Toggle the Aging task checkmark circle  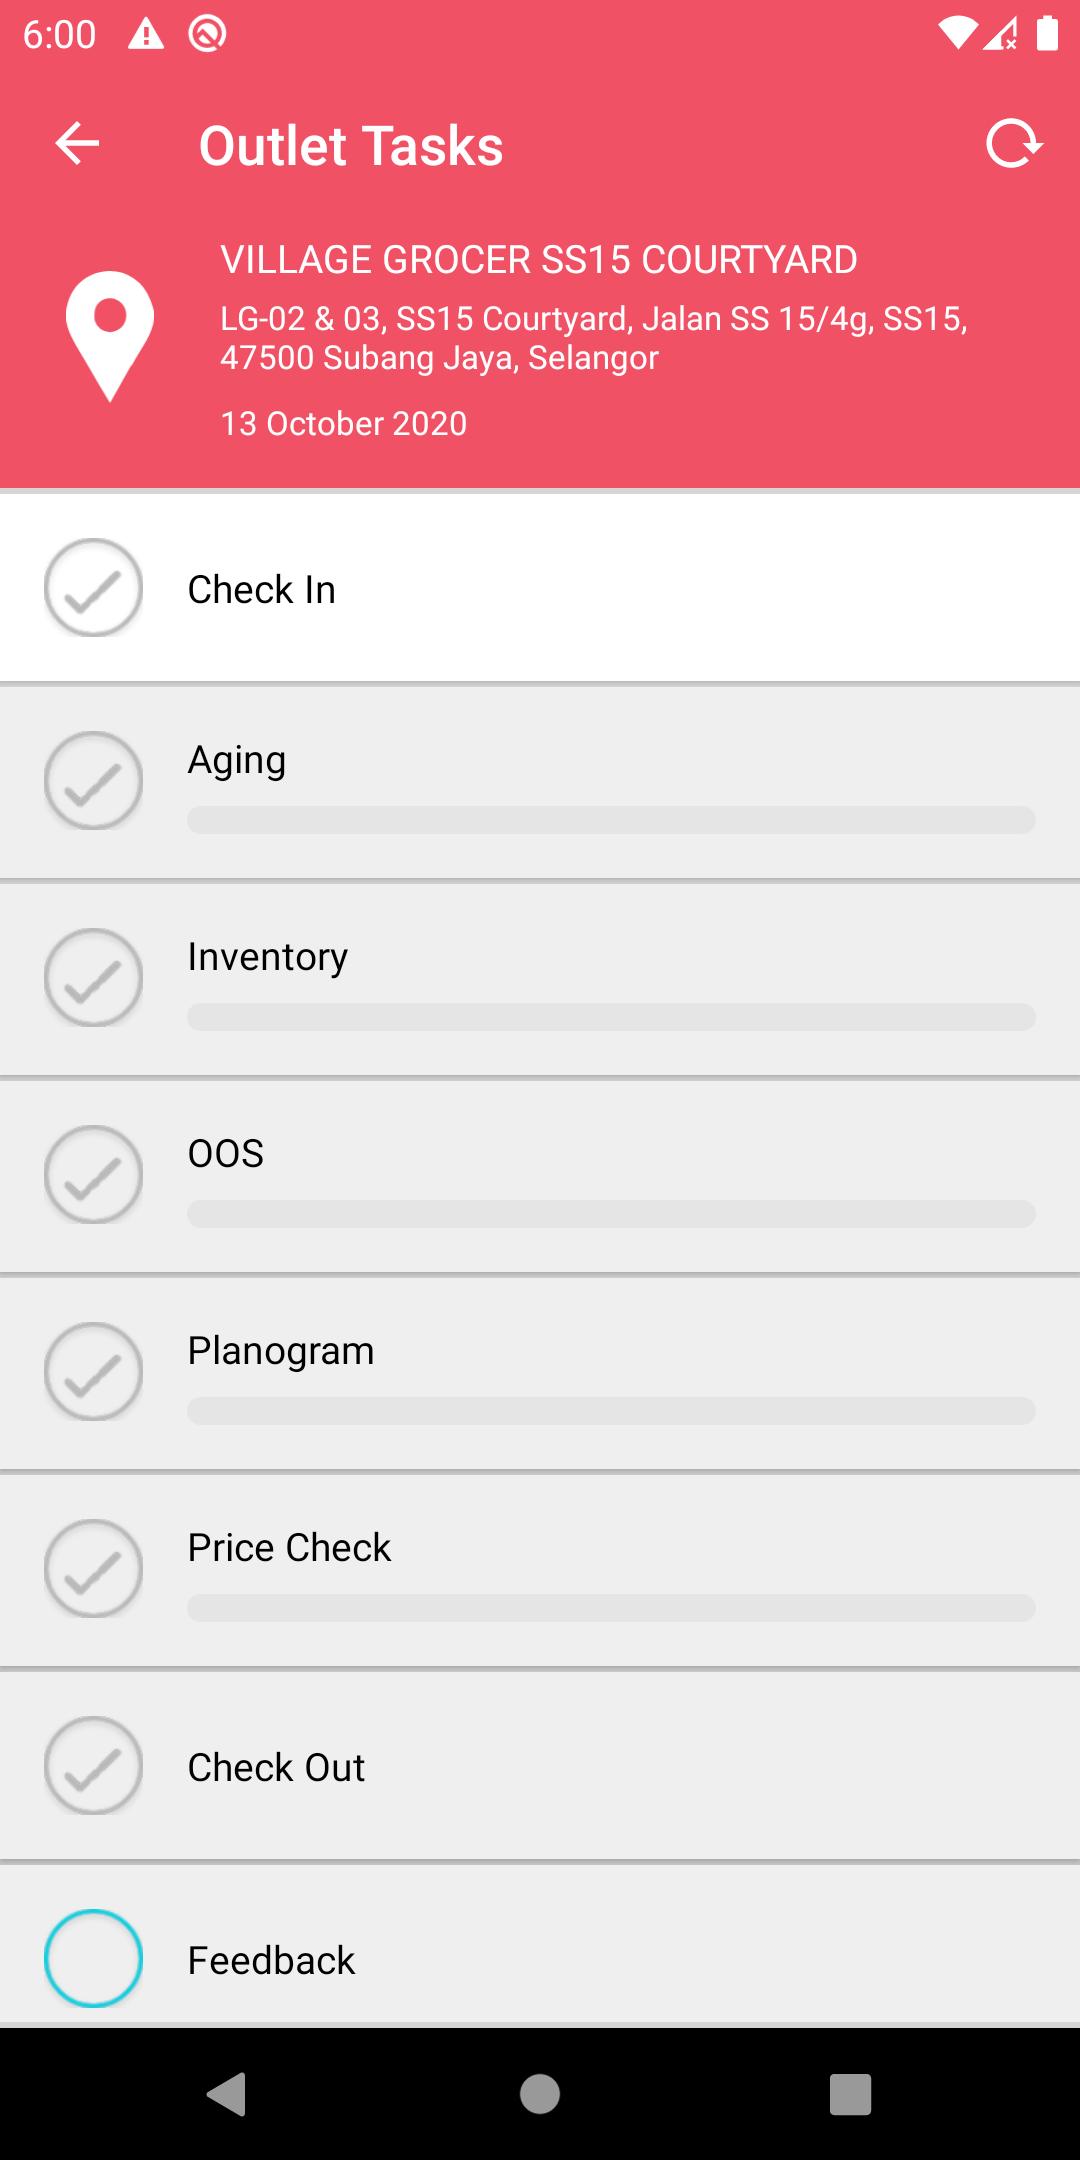[93, 781]
